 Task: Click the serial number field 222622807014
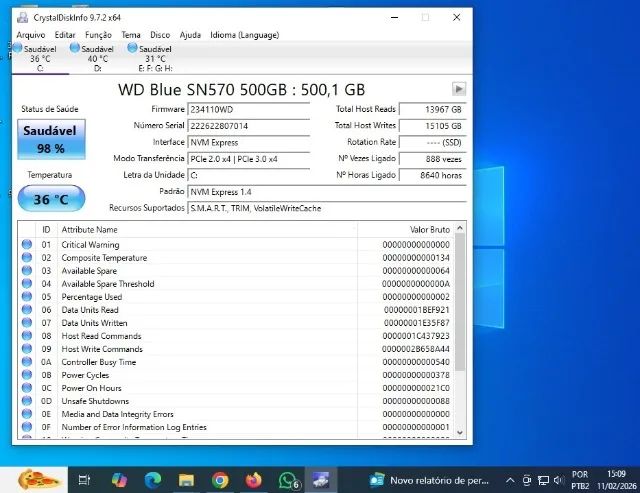coord(248,126)
